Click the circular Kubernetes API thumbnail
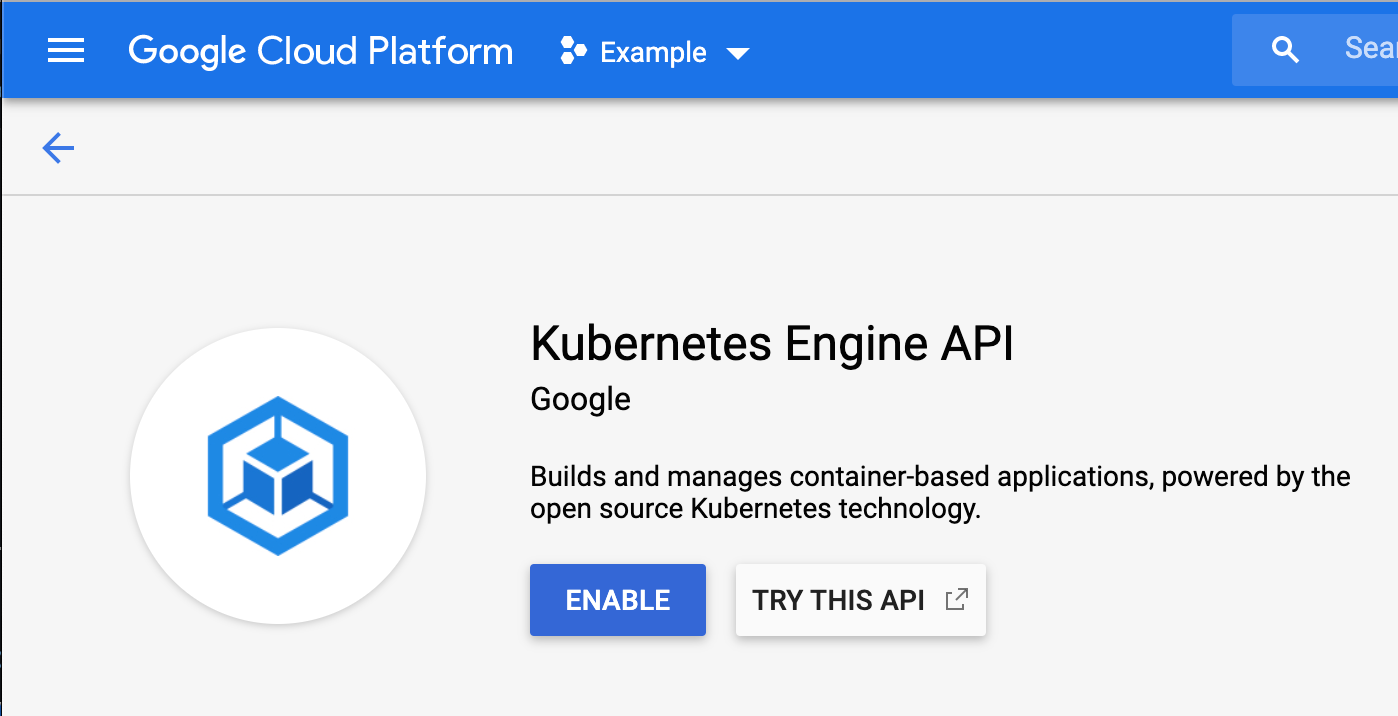Viewport: 1398px width, 716px height. pos(277,476)
